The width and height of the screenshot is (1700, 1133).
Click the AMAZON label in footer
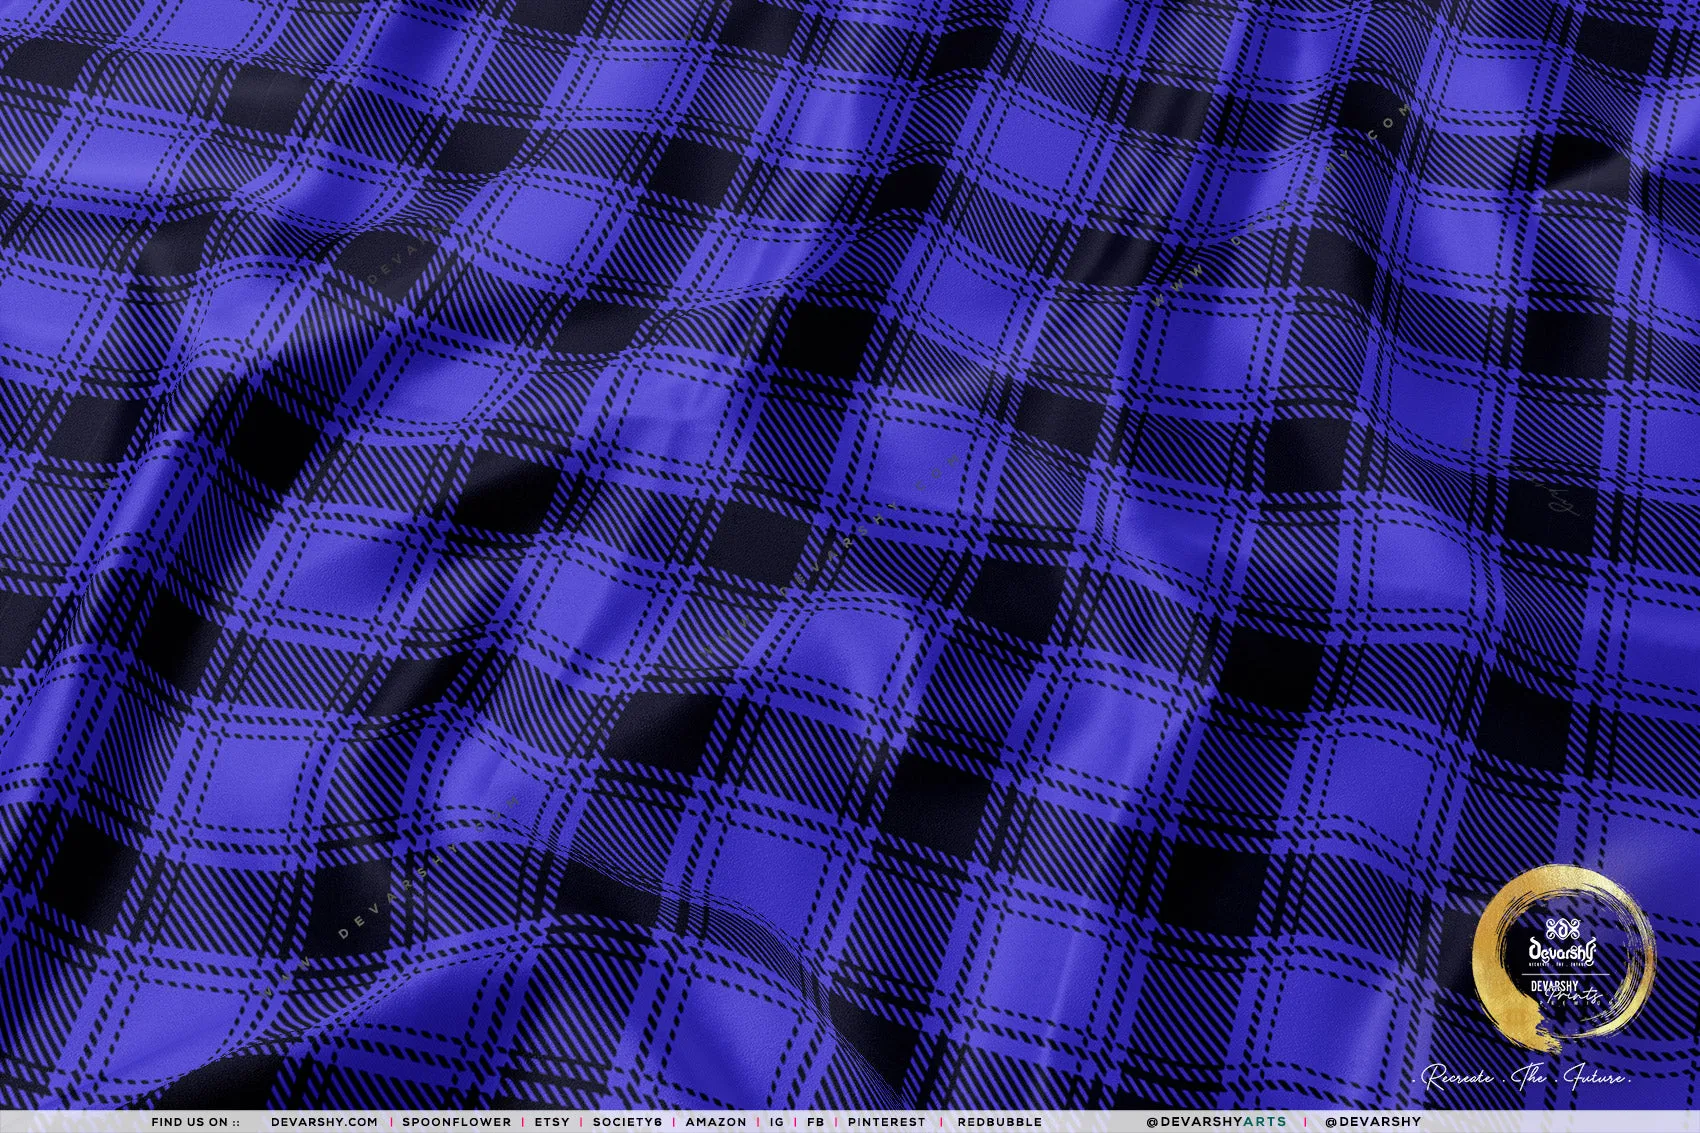715,1122
